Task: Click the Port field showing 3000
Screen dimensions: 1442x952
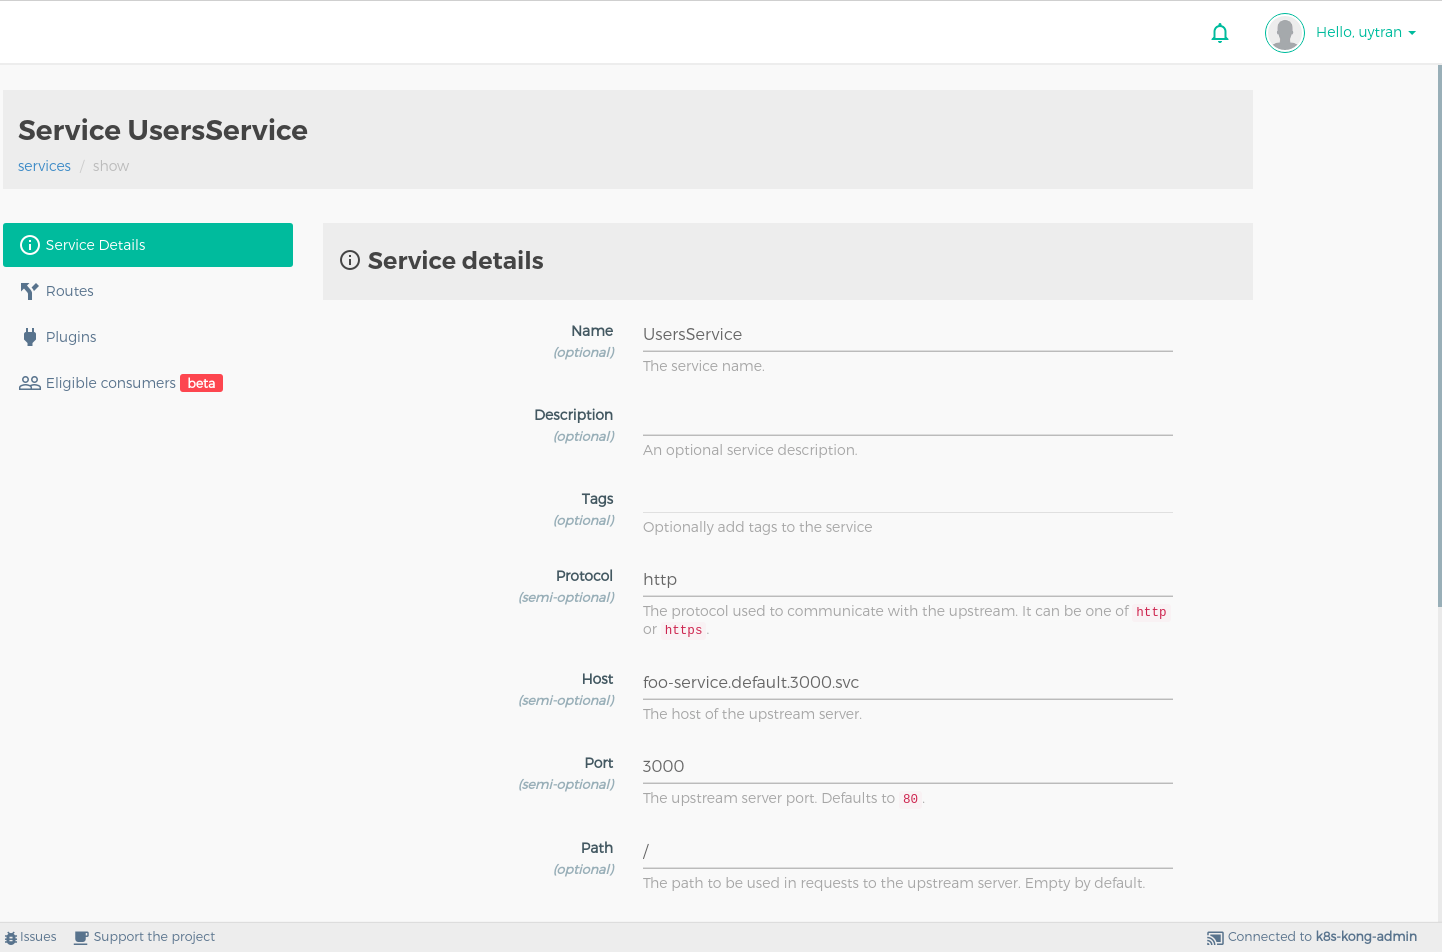Action: coord(907,766)
